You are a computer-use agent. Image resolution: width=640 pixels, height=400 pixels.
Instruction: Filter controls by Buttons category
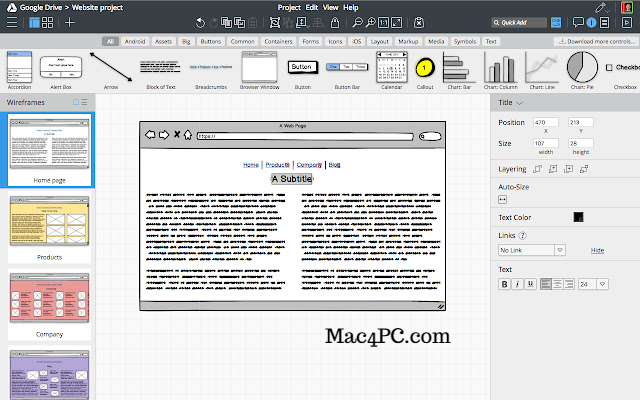point(211,41)
